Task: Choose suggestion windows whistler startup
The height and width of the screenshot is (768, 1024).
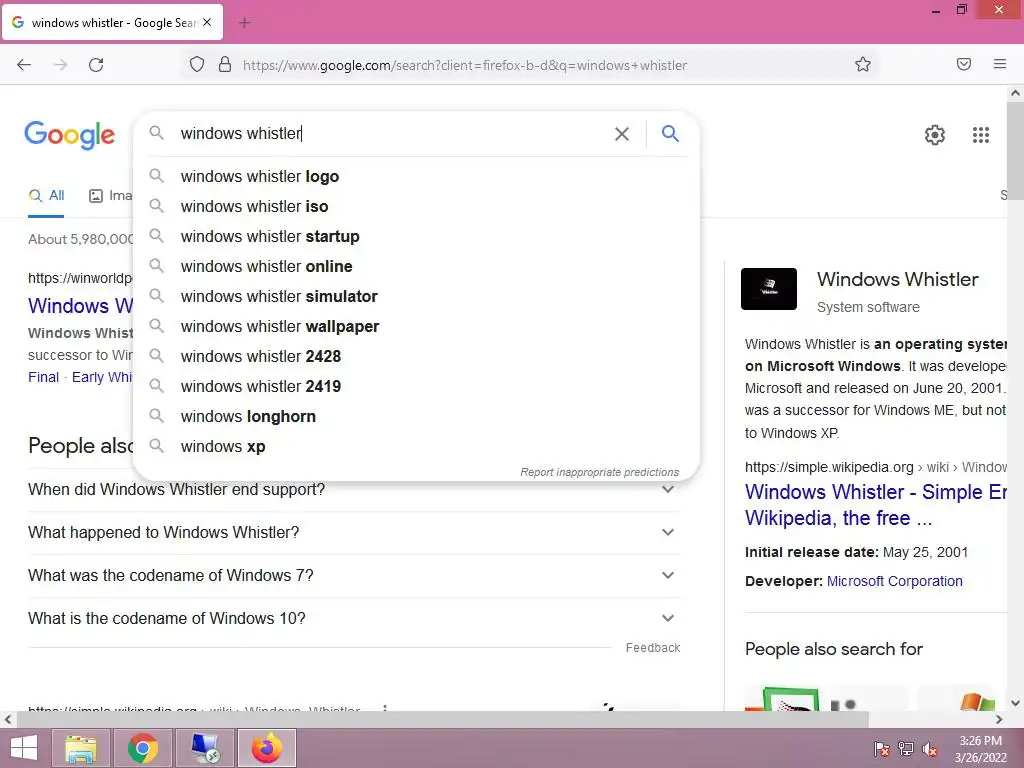Action: point(415,236)
